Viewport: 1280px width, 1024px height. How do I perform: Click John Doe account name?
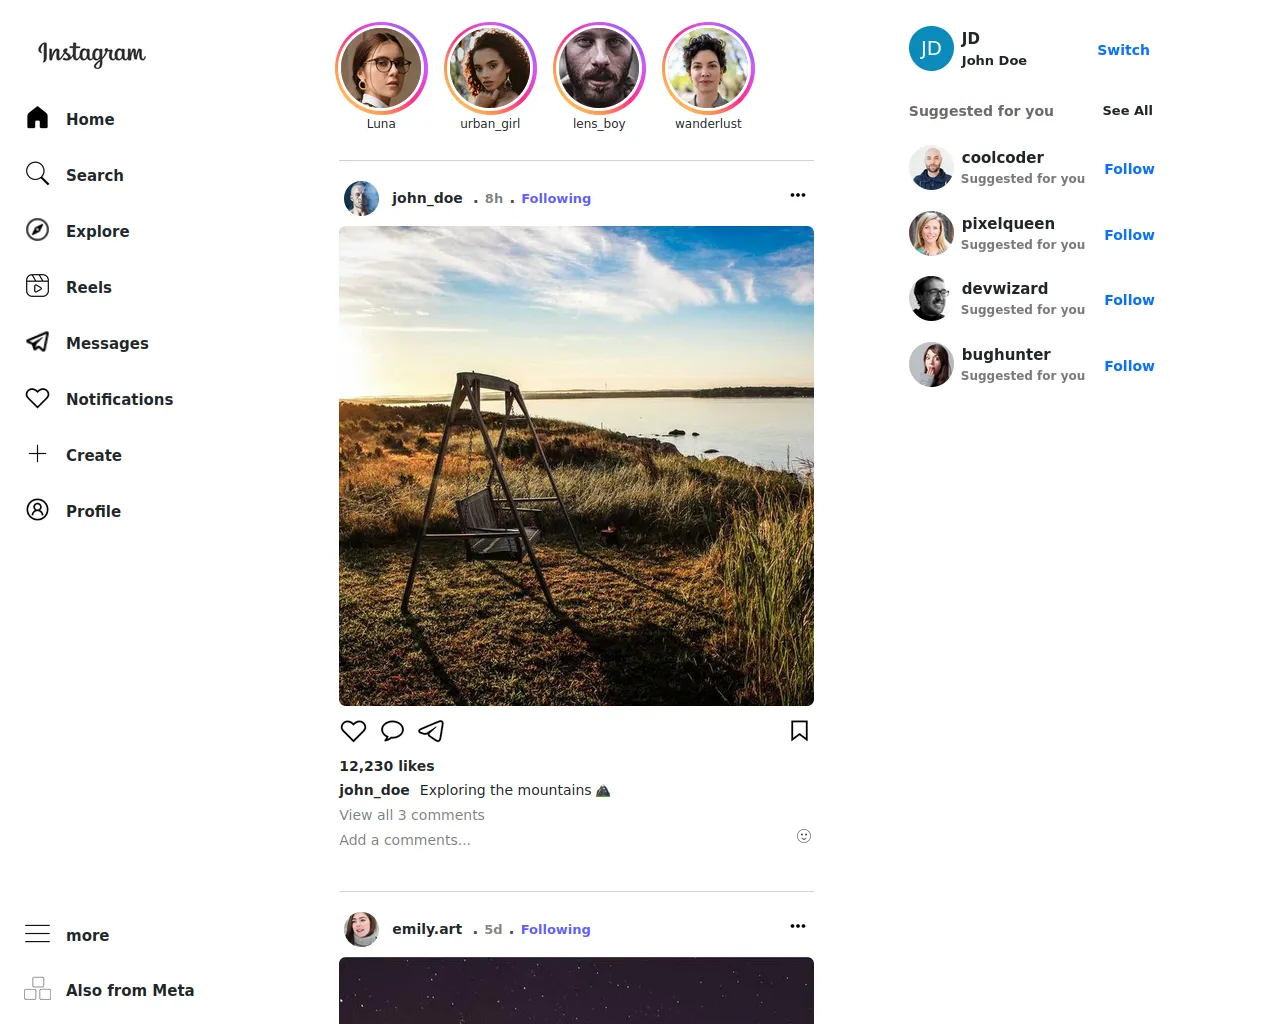tap(994, 60)
